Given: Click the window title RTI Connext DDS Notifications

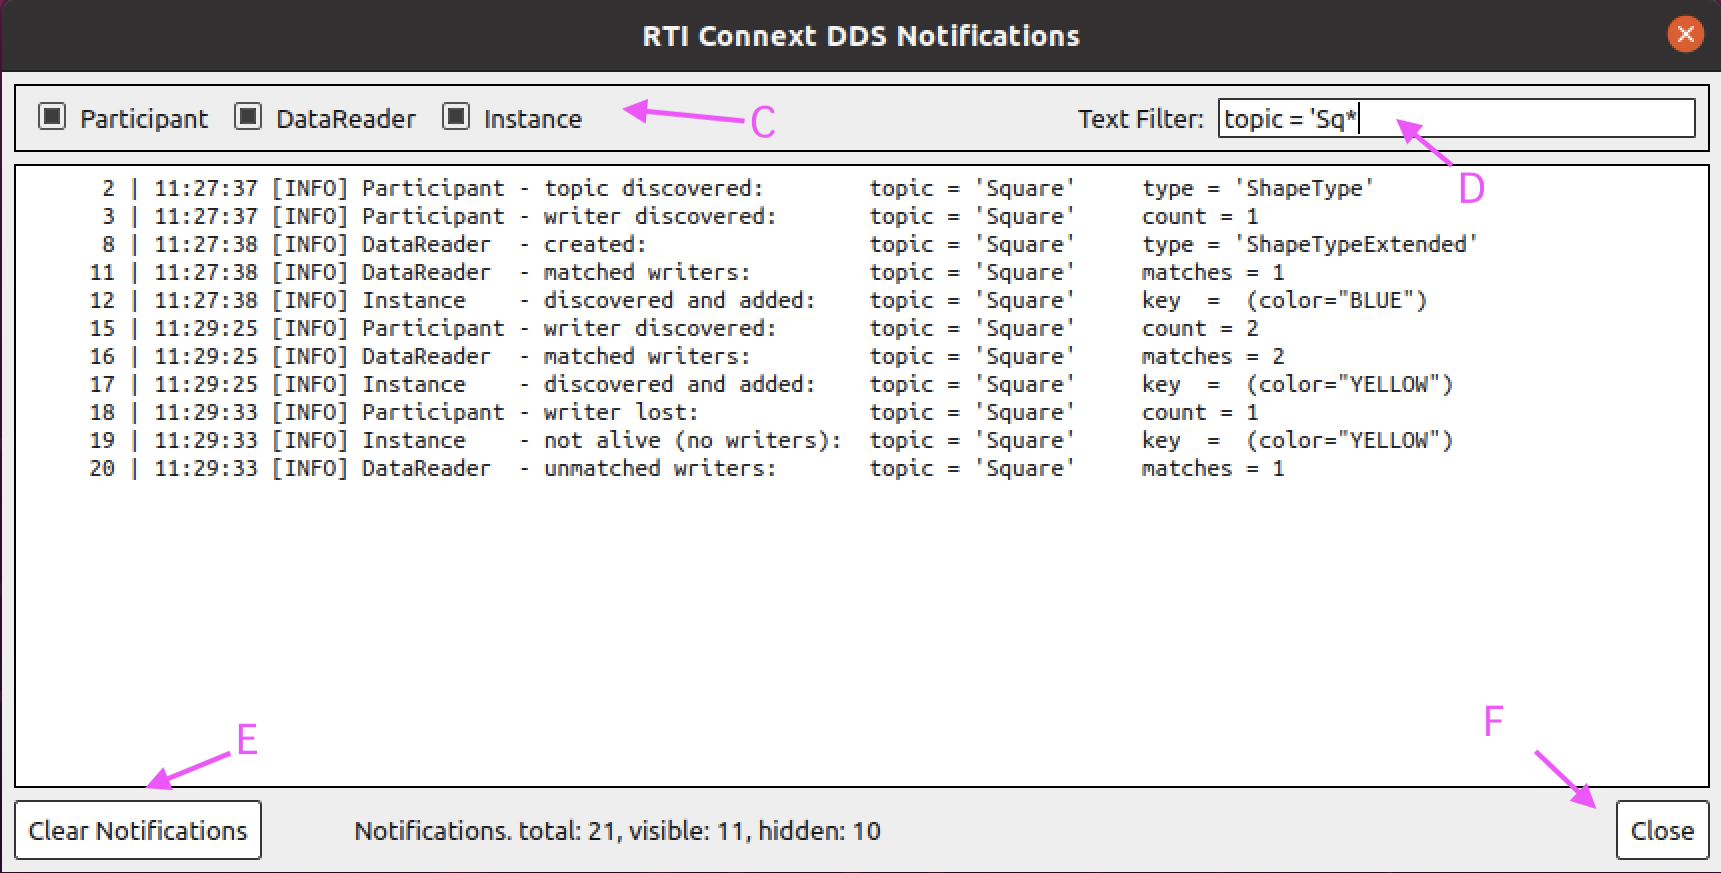Looking at the screenshot, I should pyautogui.click(x=861, y=36).
